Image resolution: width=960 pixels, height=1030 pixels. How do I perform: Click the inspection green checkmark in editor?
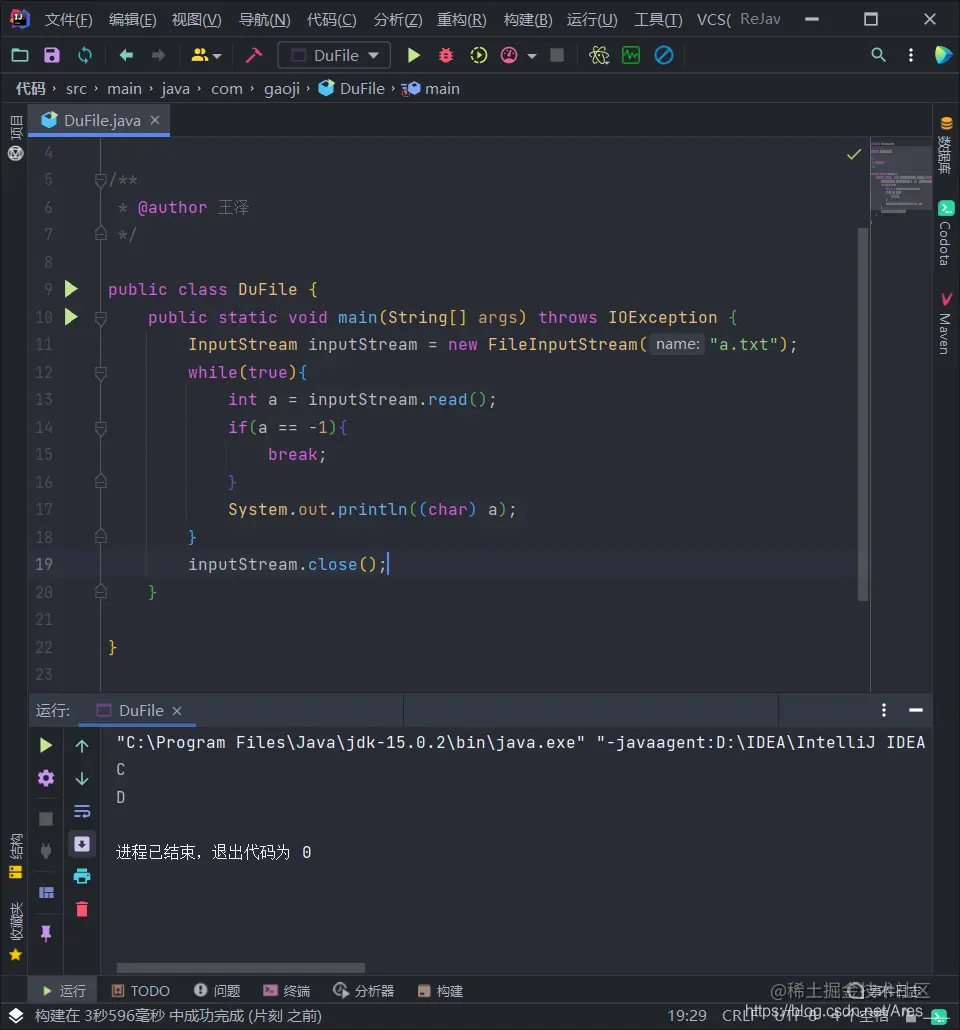point(854,154)
